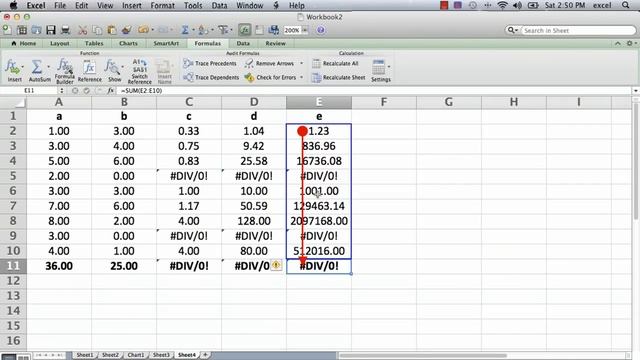The image size is (640, 360).
Task: Select cell containing 2097168.00
Action: [319, 221]
